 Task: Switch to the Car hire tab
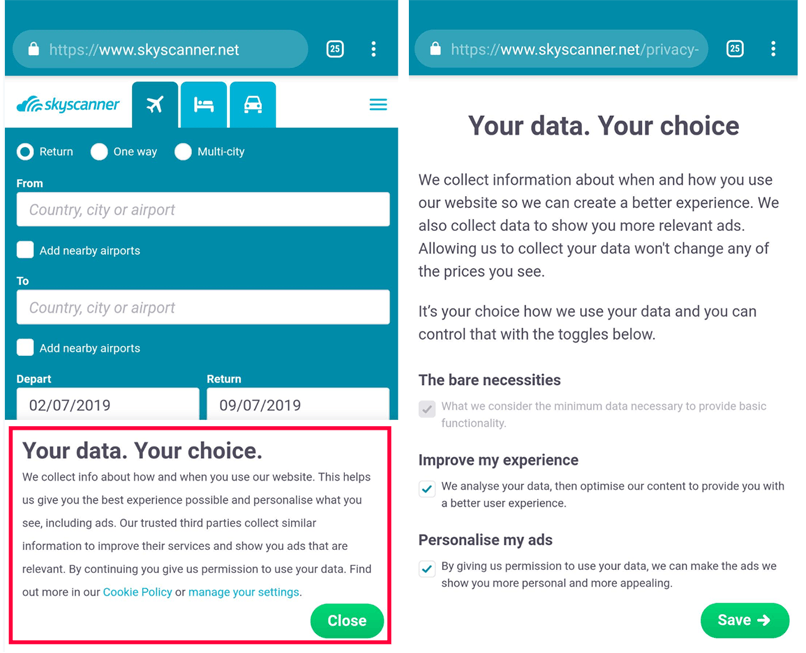click(x=253, y=105)
